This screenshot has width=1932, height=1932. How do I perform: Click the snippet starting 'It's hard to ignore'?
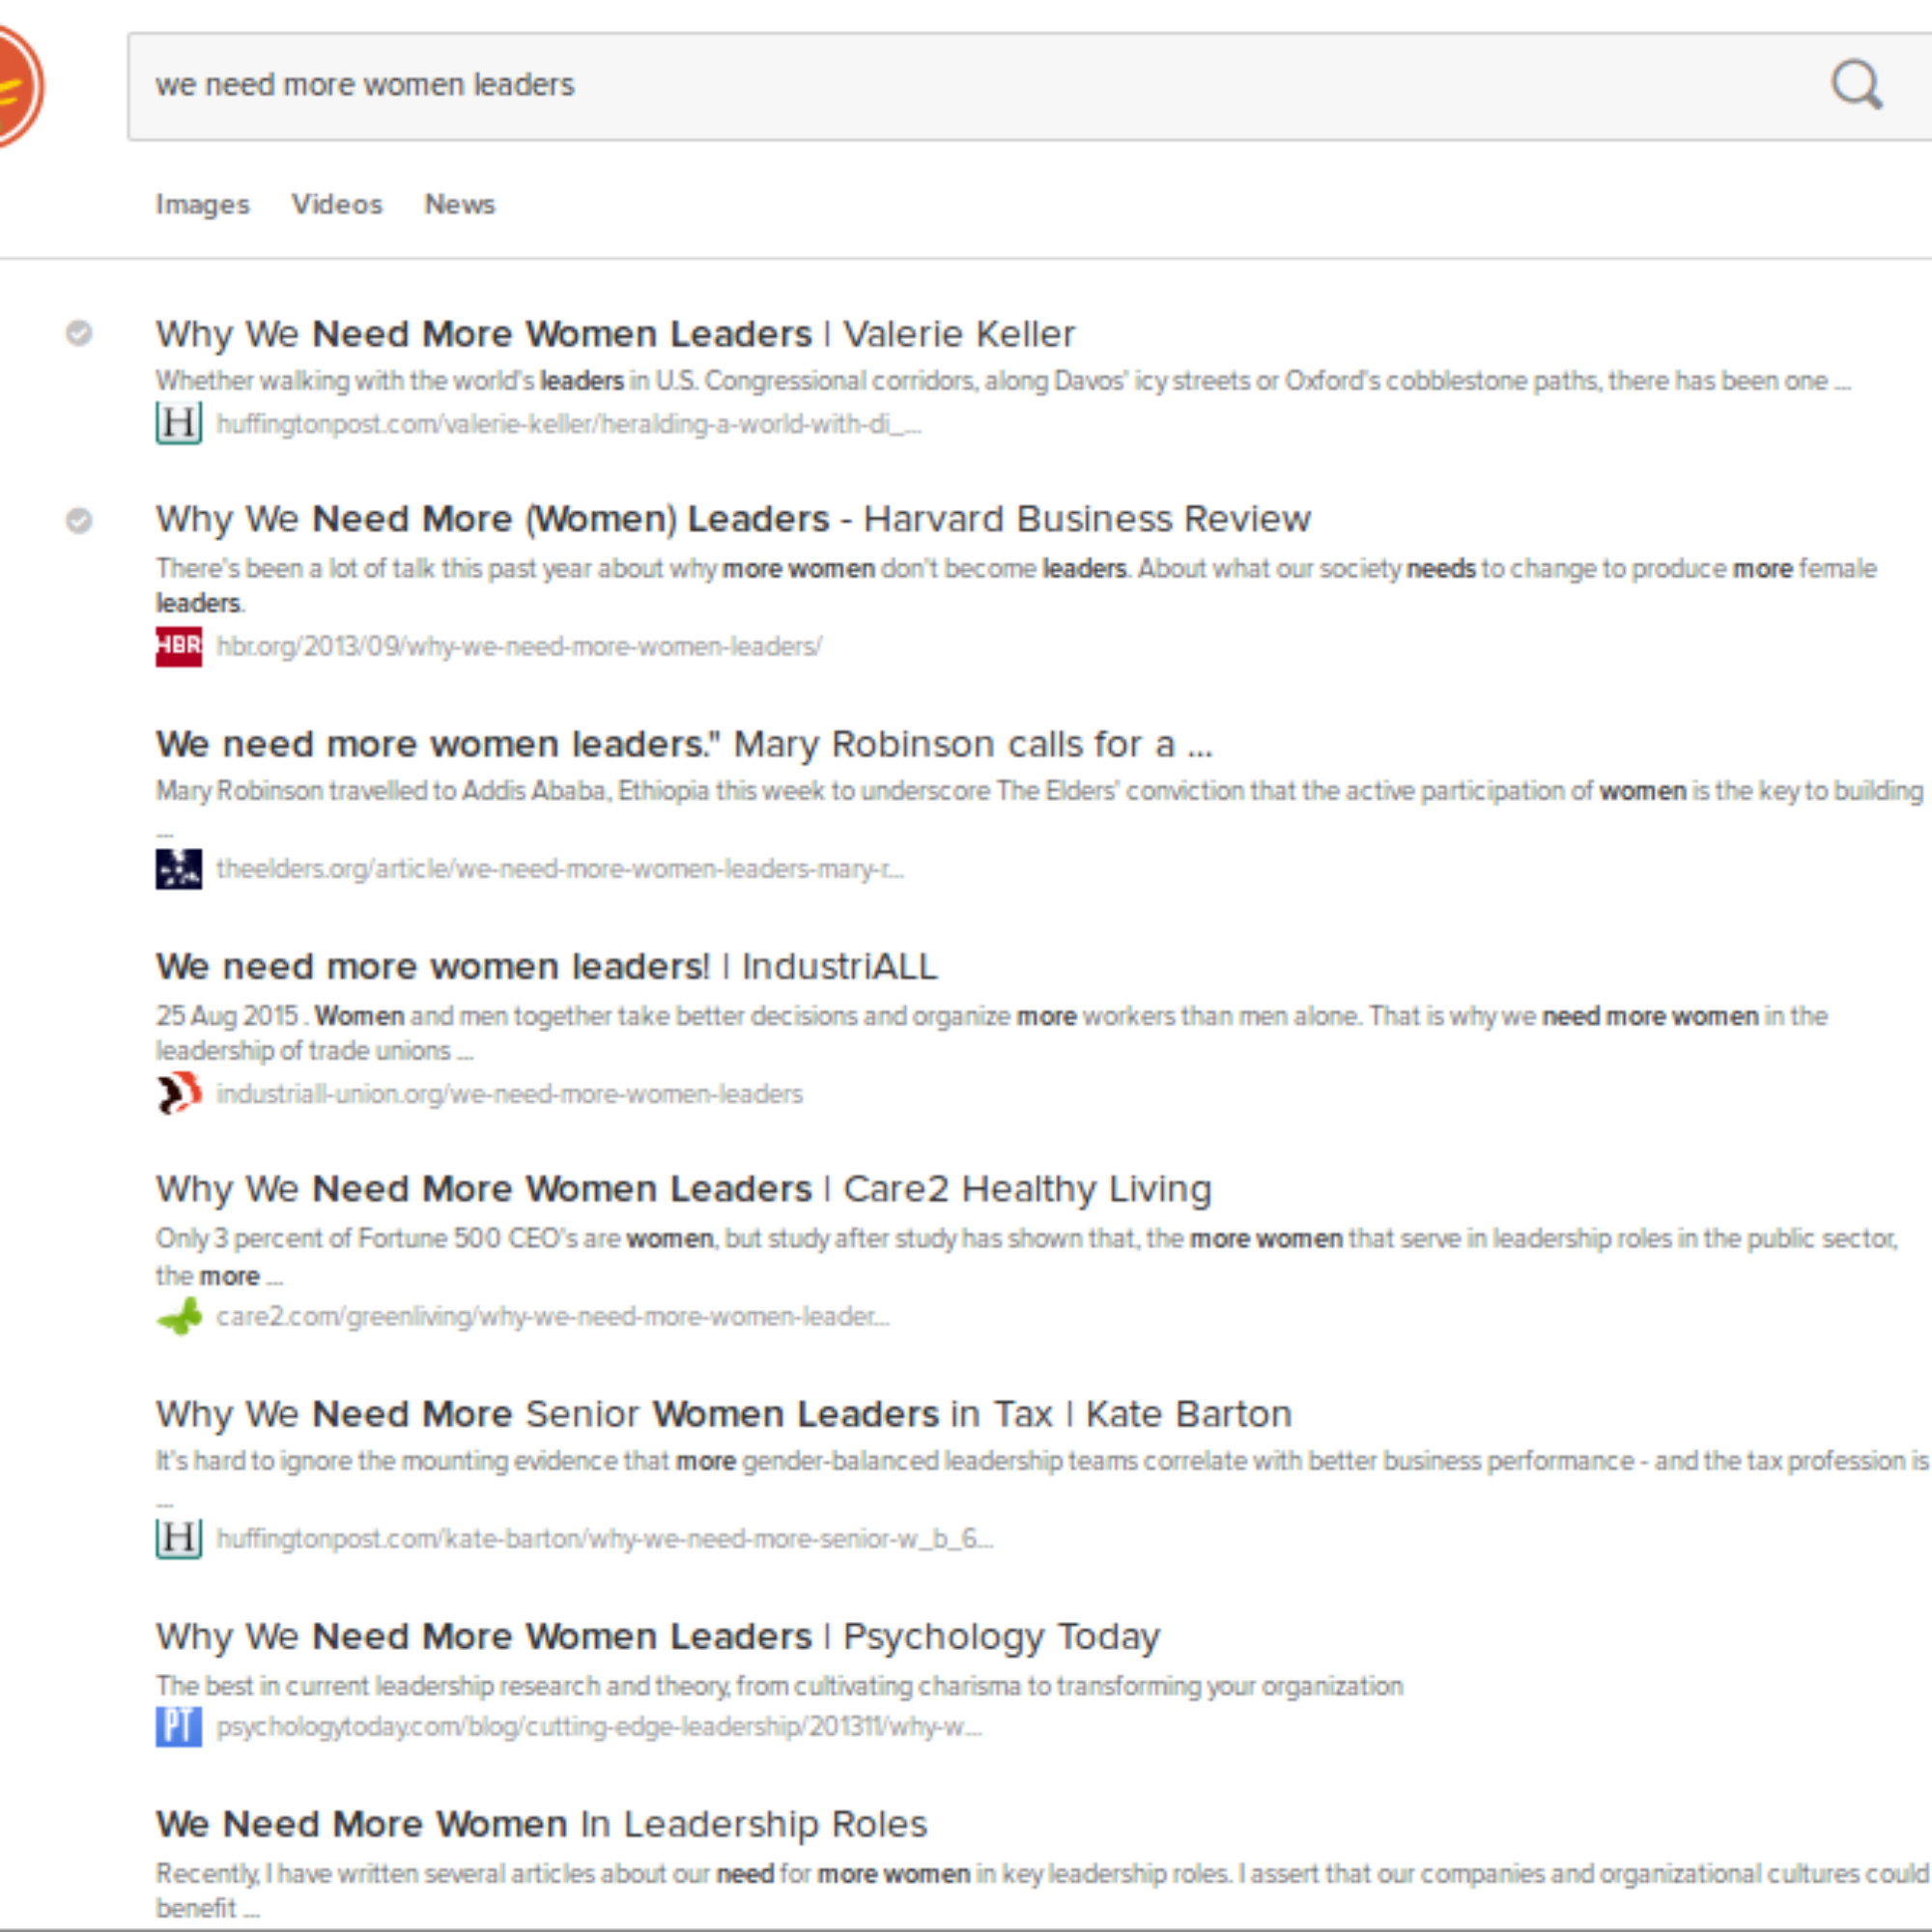tap(1042, 1478)
